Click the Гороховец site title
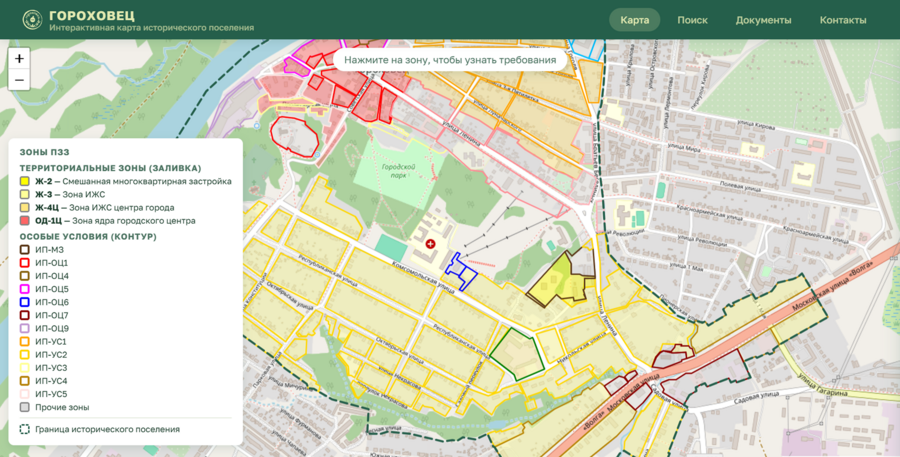900x457 pixels. point(92,16)
